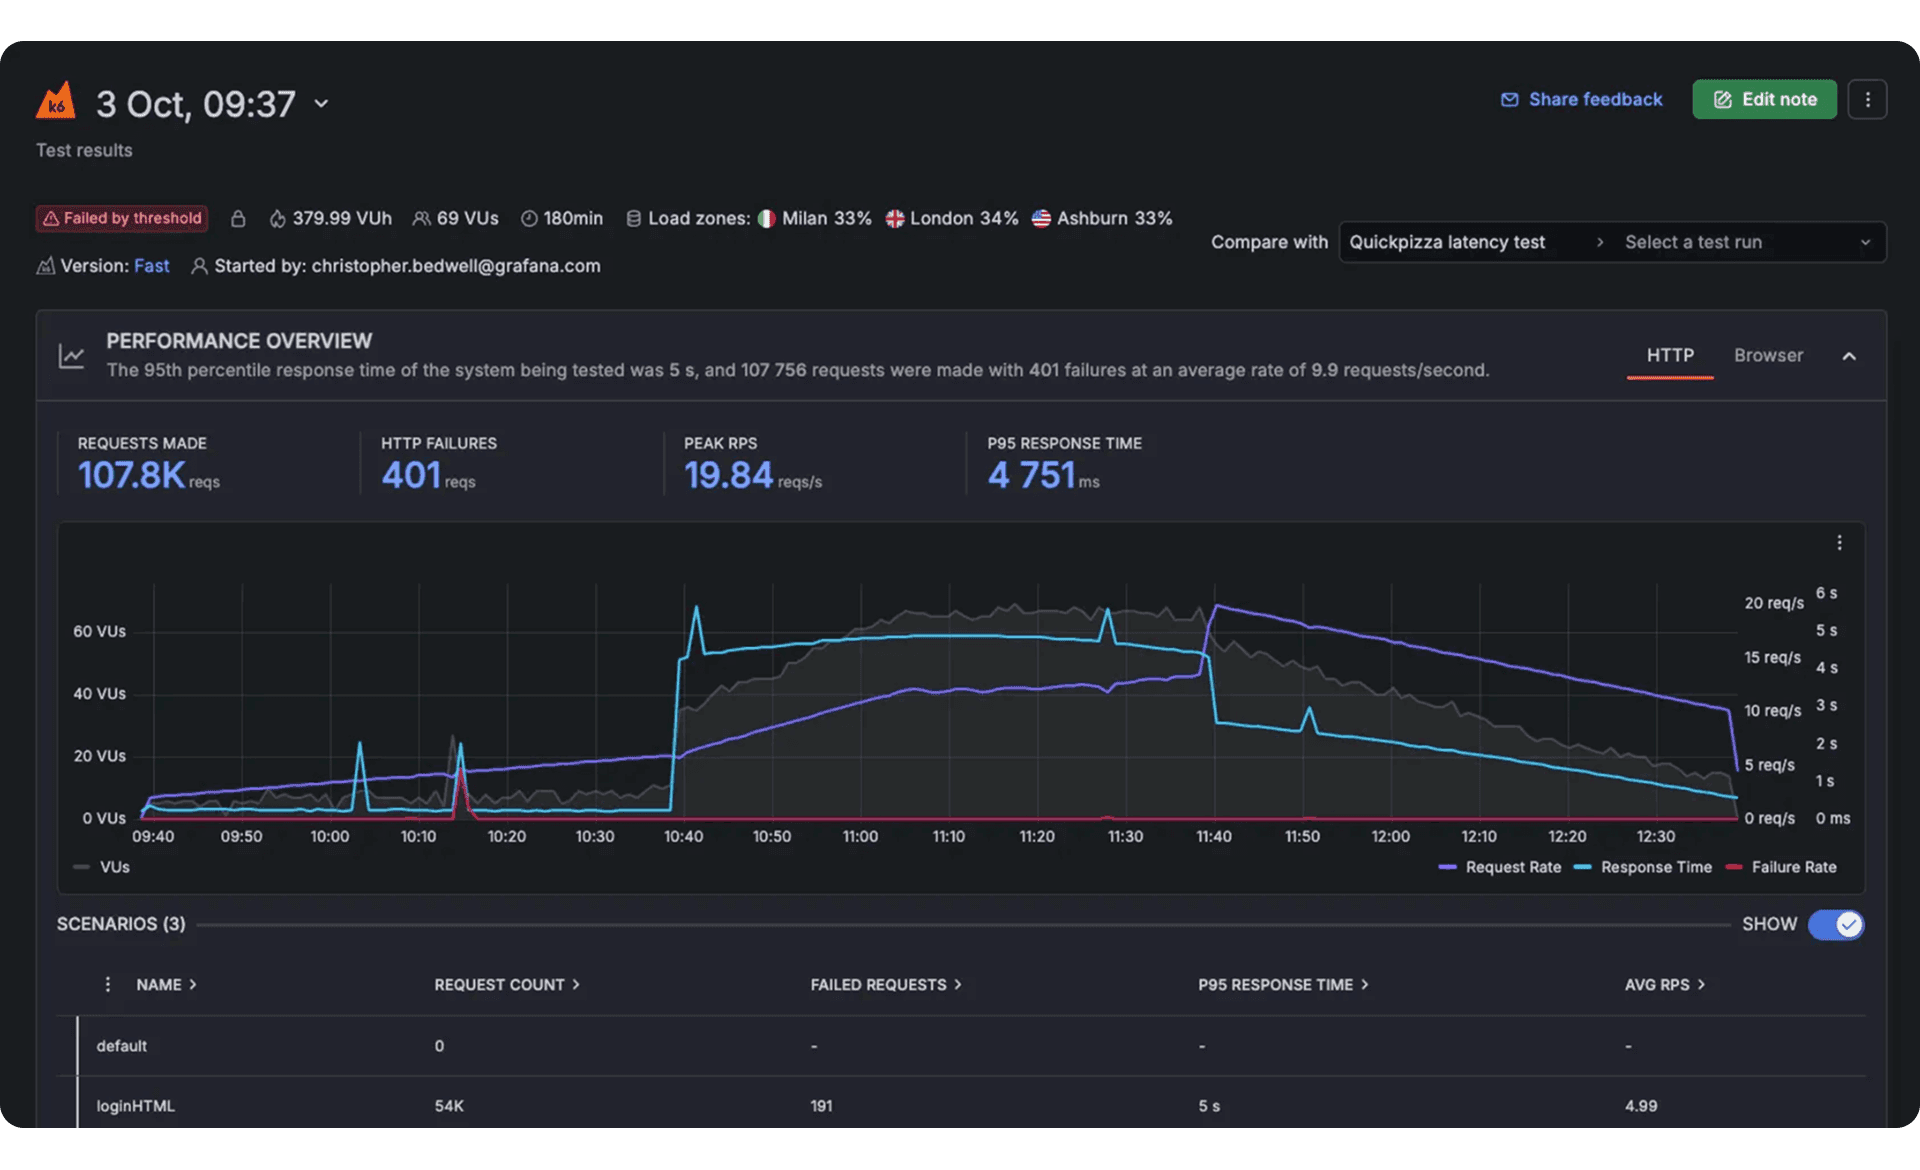
Task: Toggle the Scenarios SHOW switch off
Action: [1835, 925]
